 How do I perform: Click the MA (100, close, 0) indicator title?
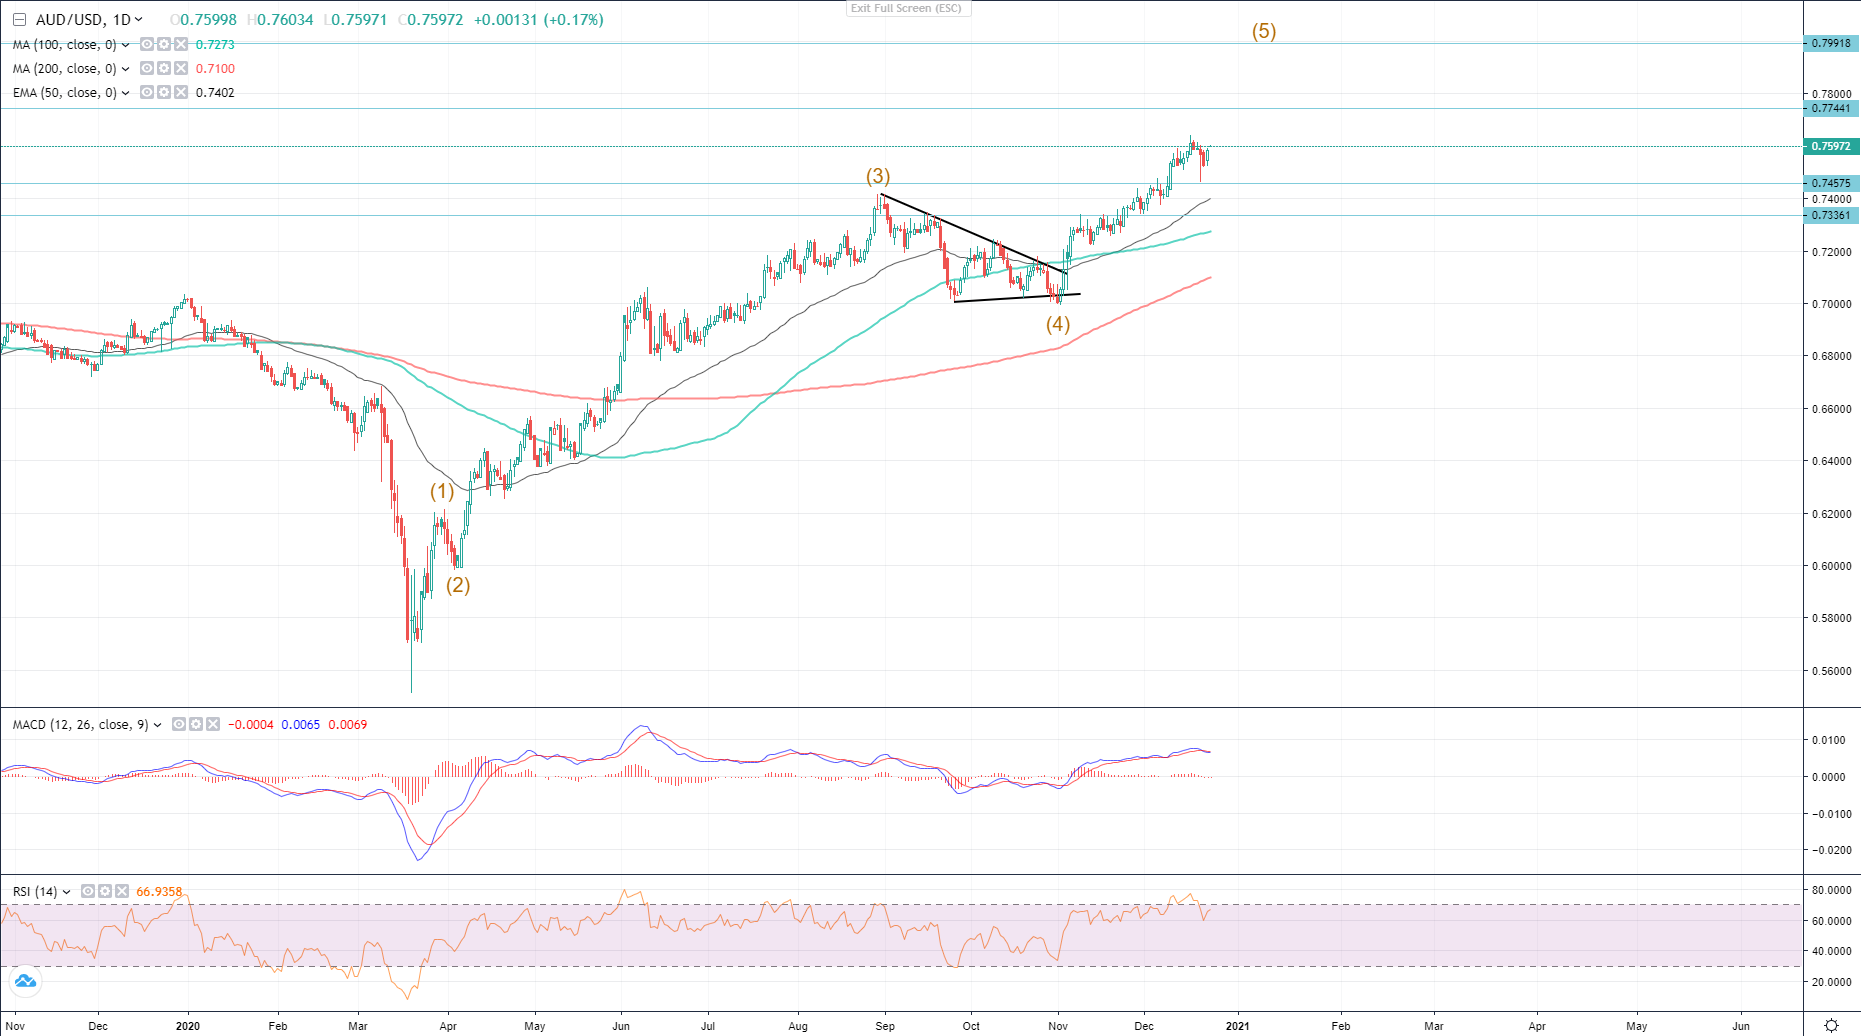65,45
